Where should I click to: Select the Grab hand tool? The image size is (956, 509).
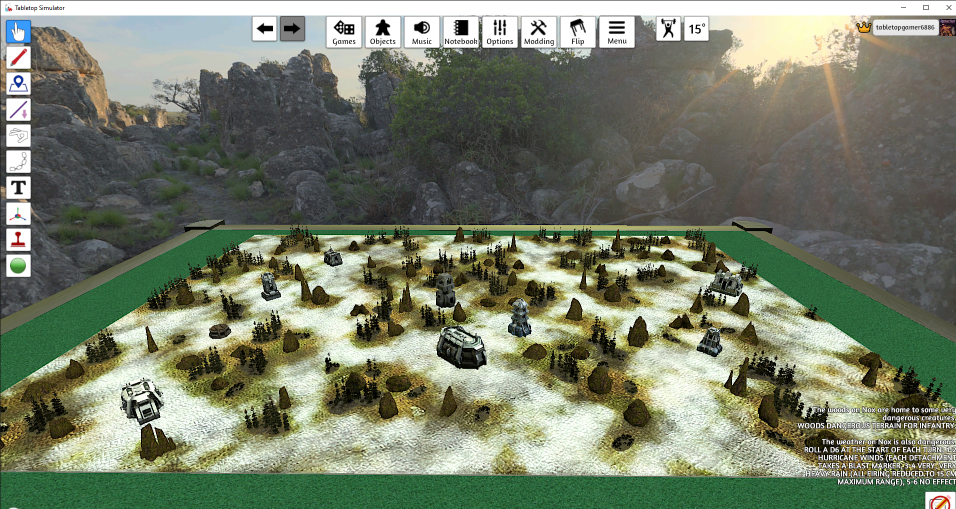tap(18, 31)
